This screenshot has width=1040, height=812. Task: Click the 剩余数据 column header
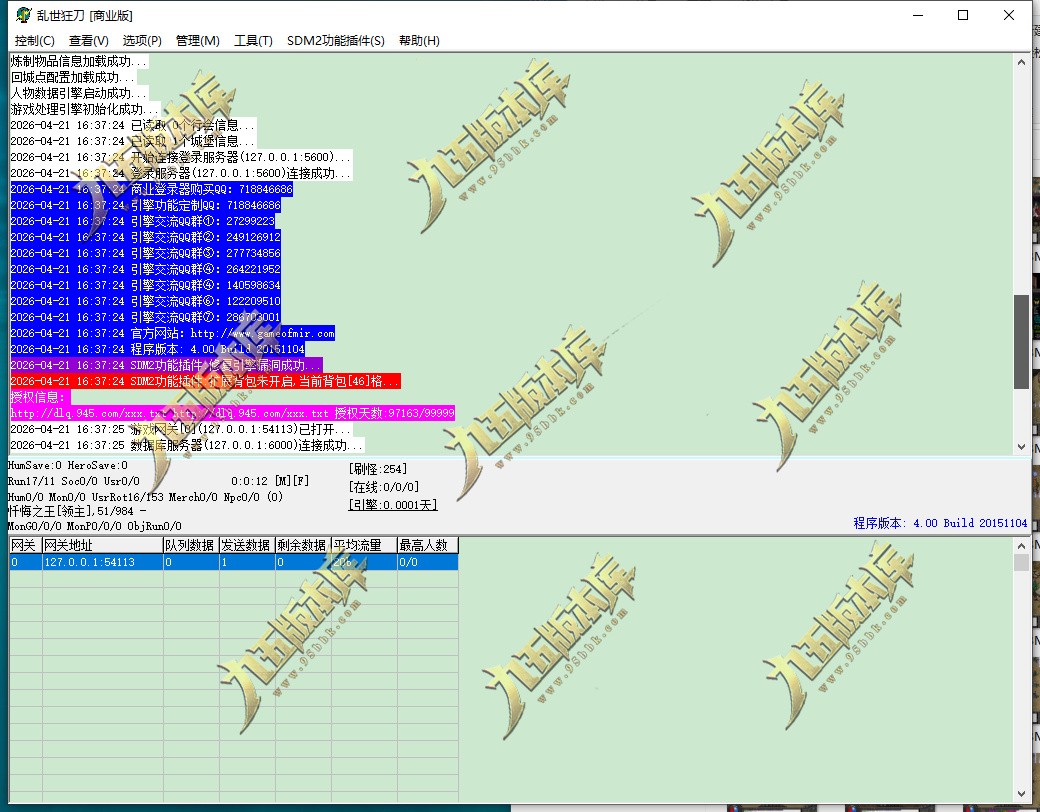pos(303,545)
